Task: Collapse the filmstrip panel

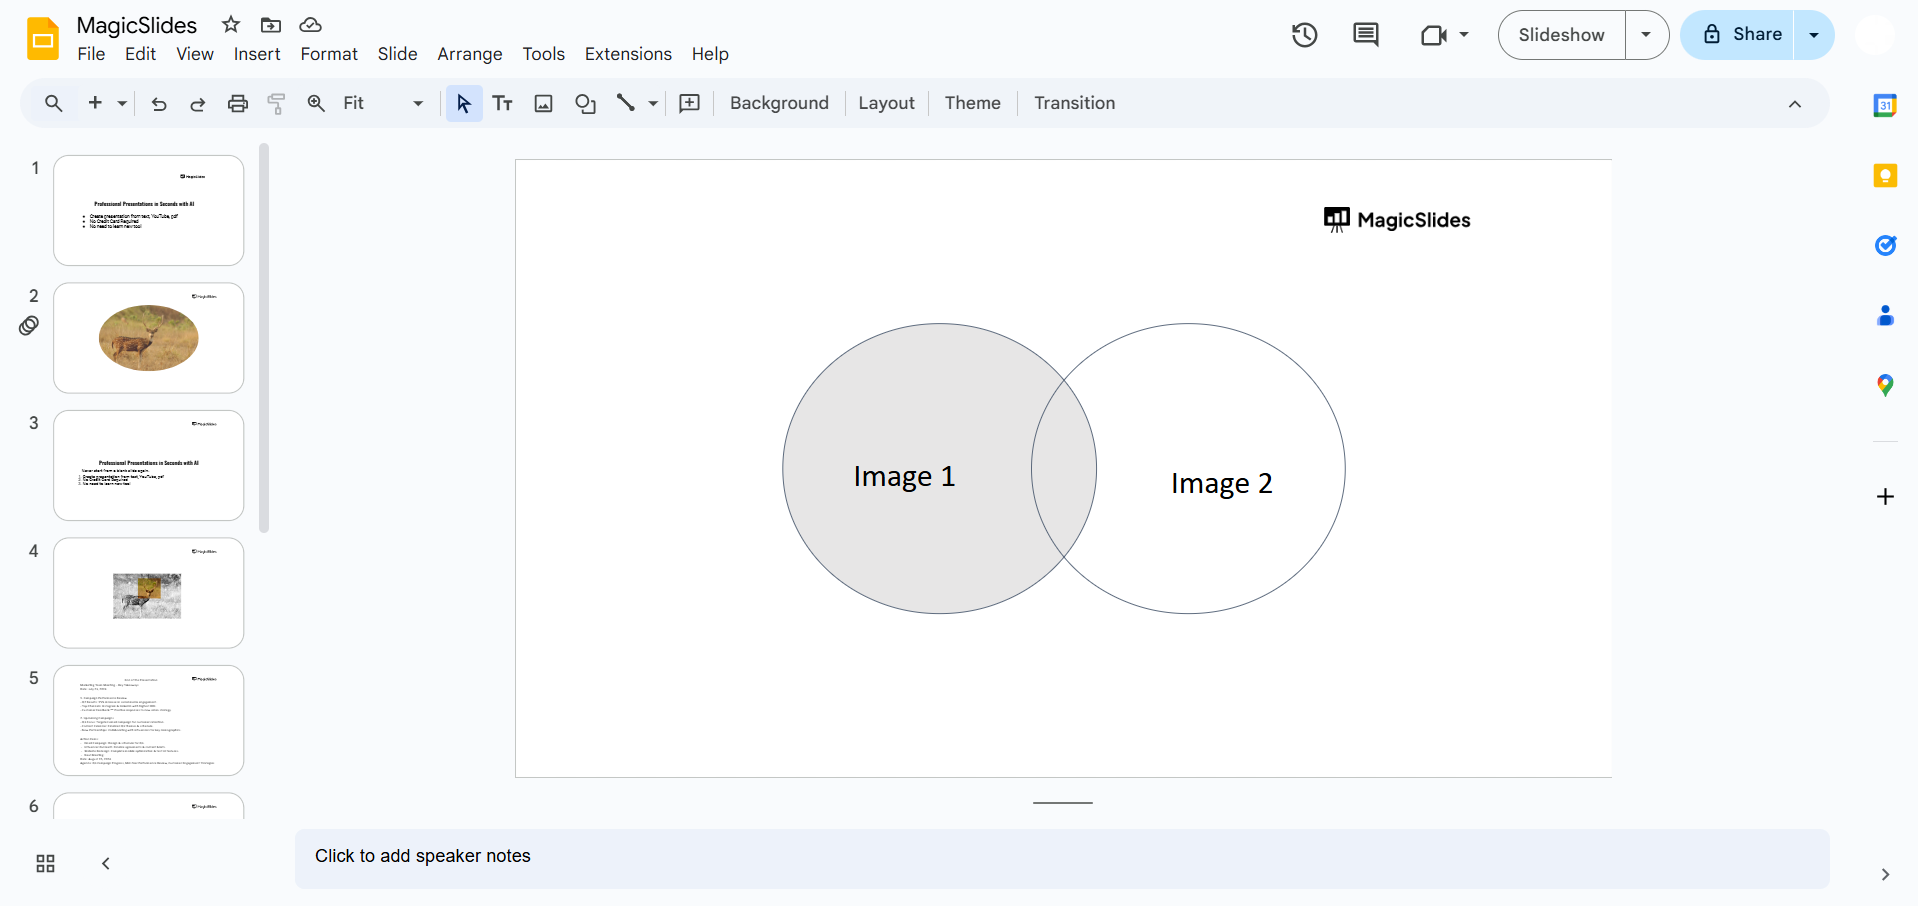Action: tap(106, 863)
